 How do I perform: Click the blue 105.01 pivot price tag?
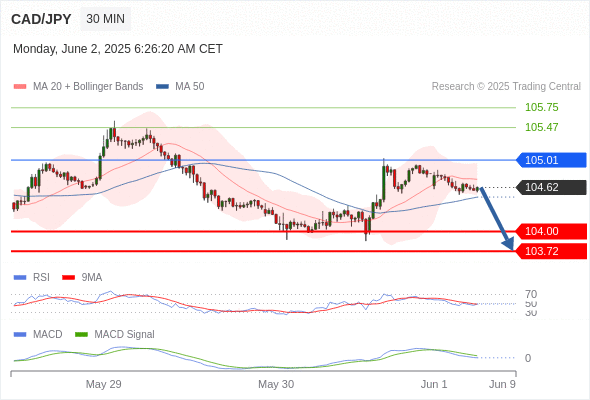551,160
